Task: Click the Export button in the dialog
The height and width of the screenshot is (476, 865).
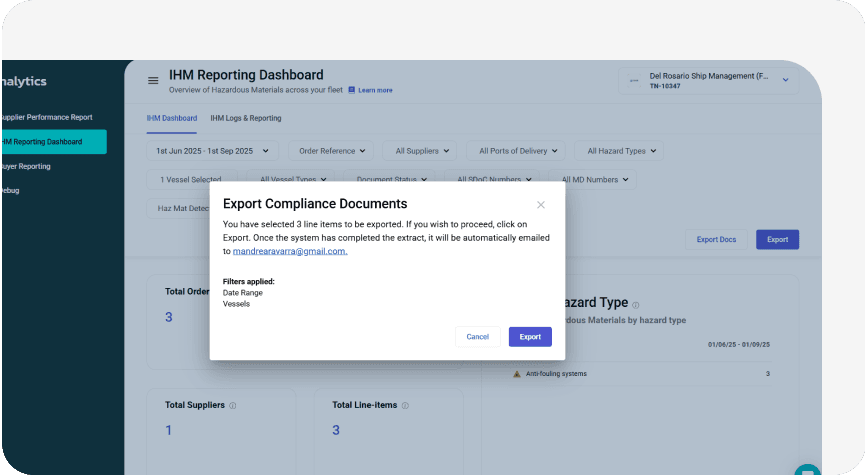Action: [530, 336]
